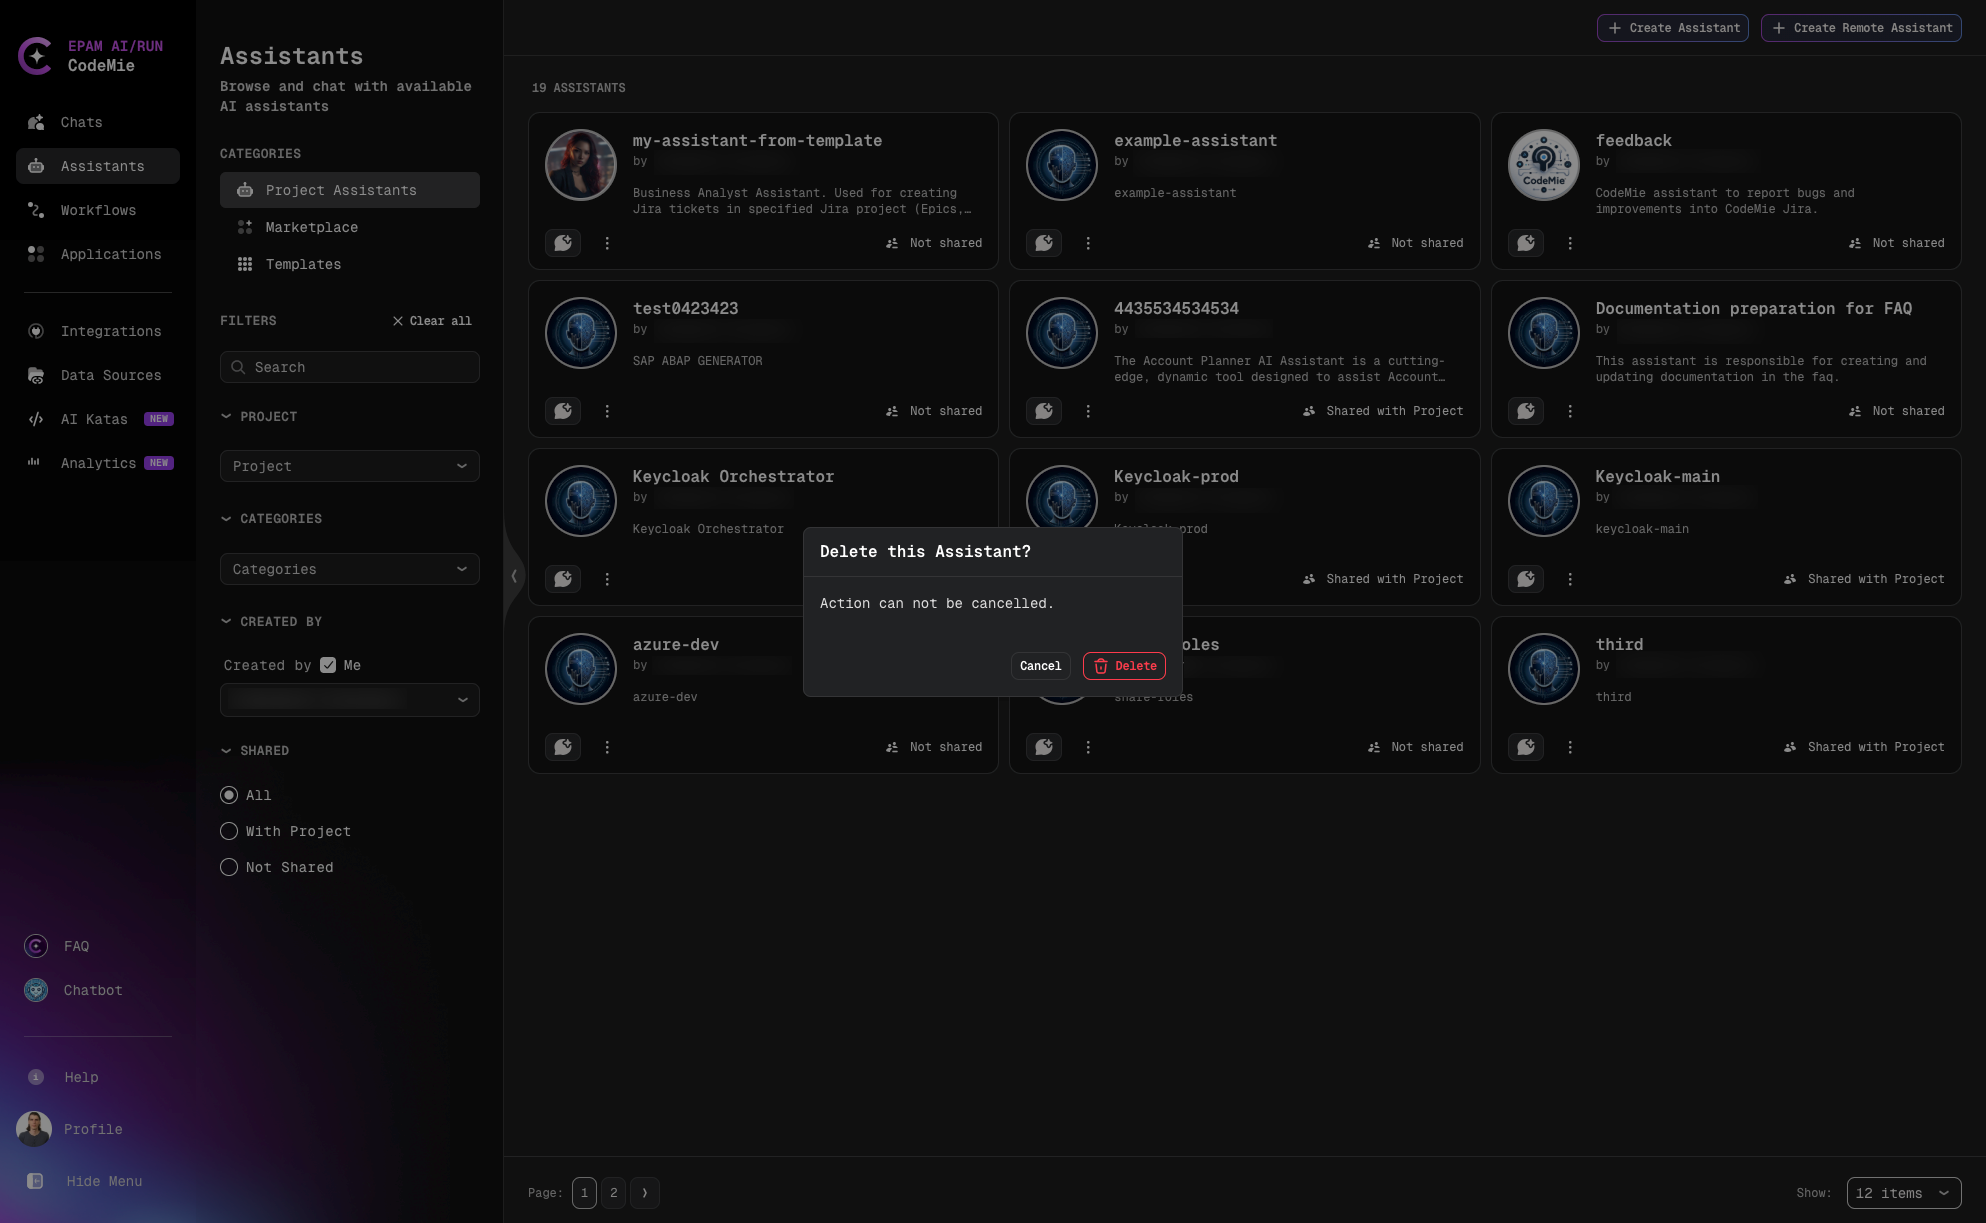Select the With Project shared filter
The image size is (1986, 1223).
(x=229, y=831)
